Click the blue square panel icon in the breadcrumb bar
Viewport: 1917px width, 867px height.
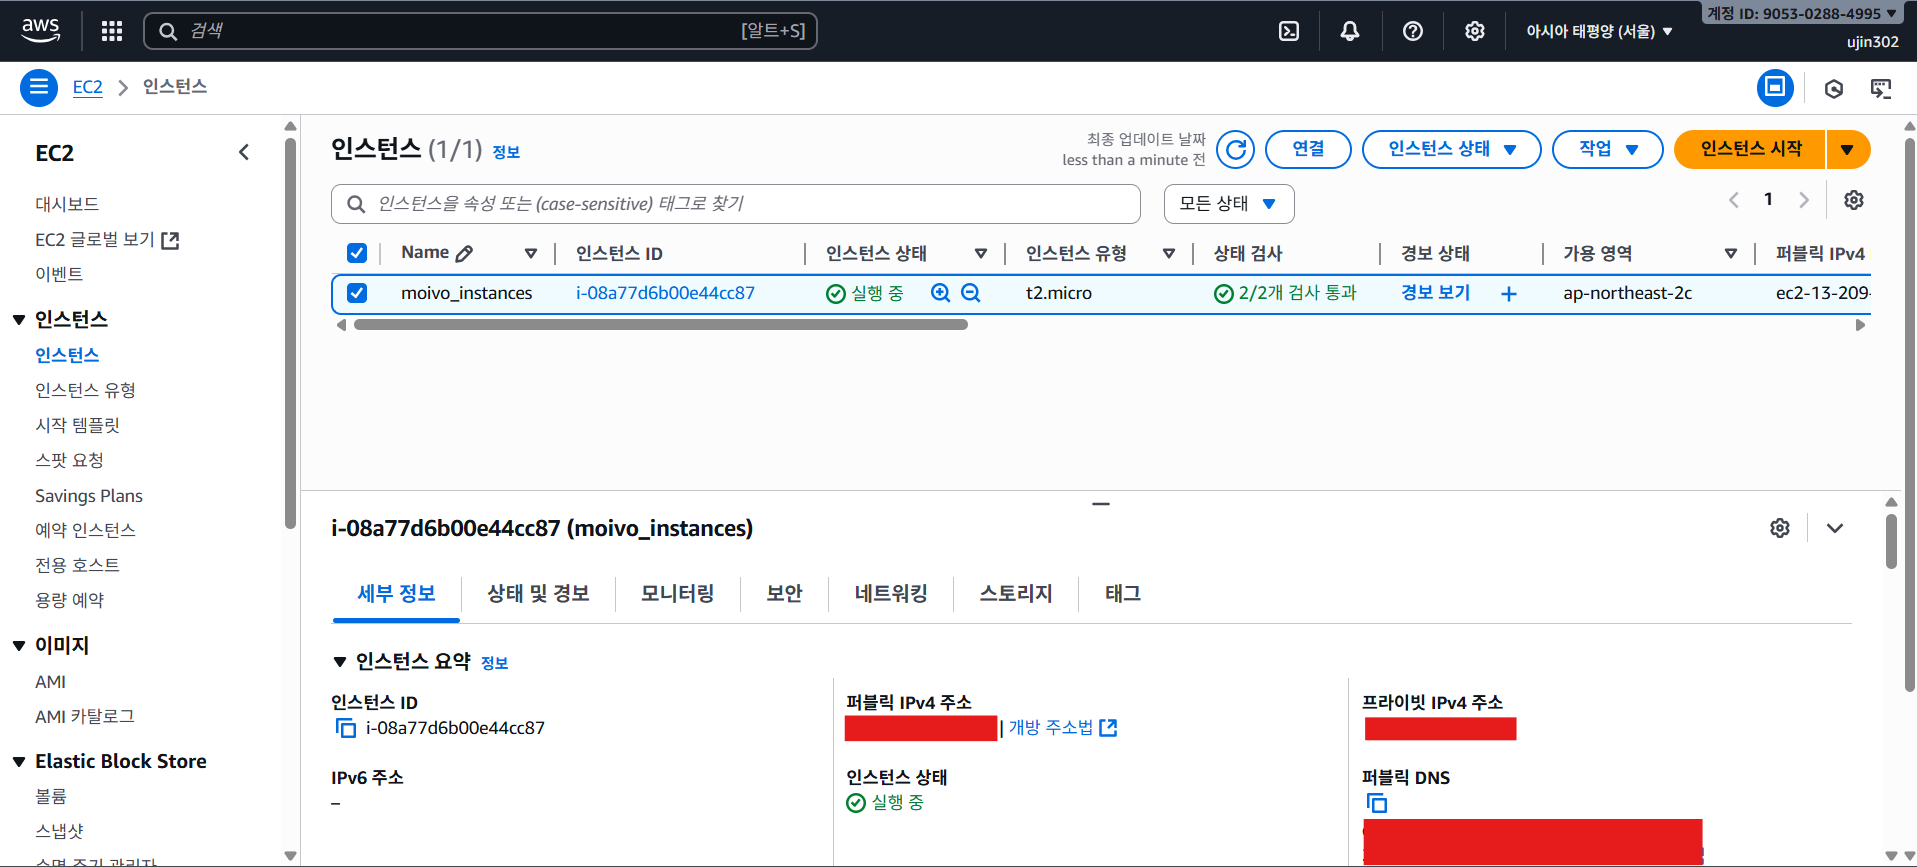click(x=1775, y=88)
